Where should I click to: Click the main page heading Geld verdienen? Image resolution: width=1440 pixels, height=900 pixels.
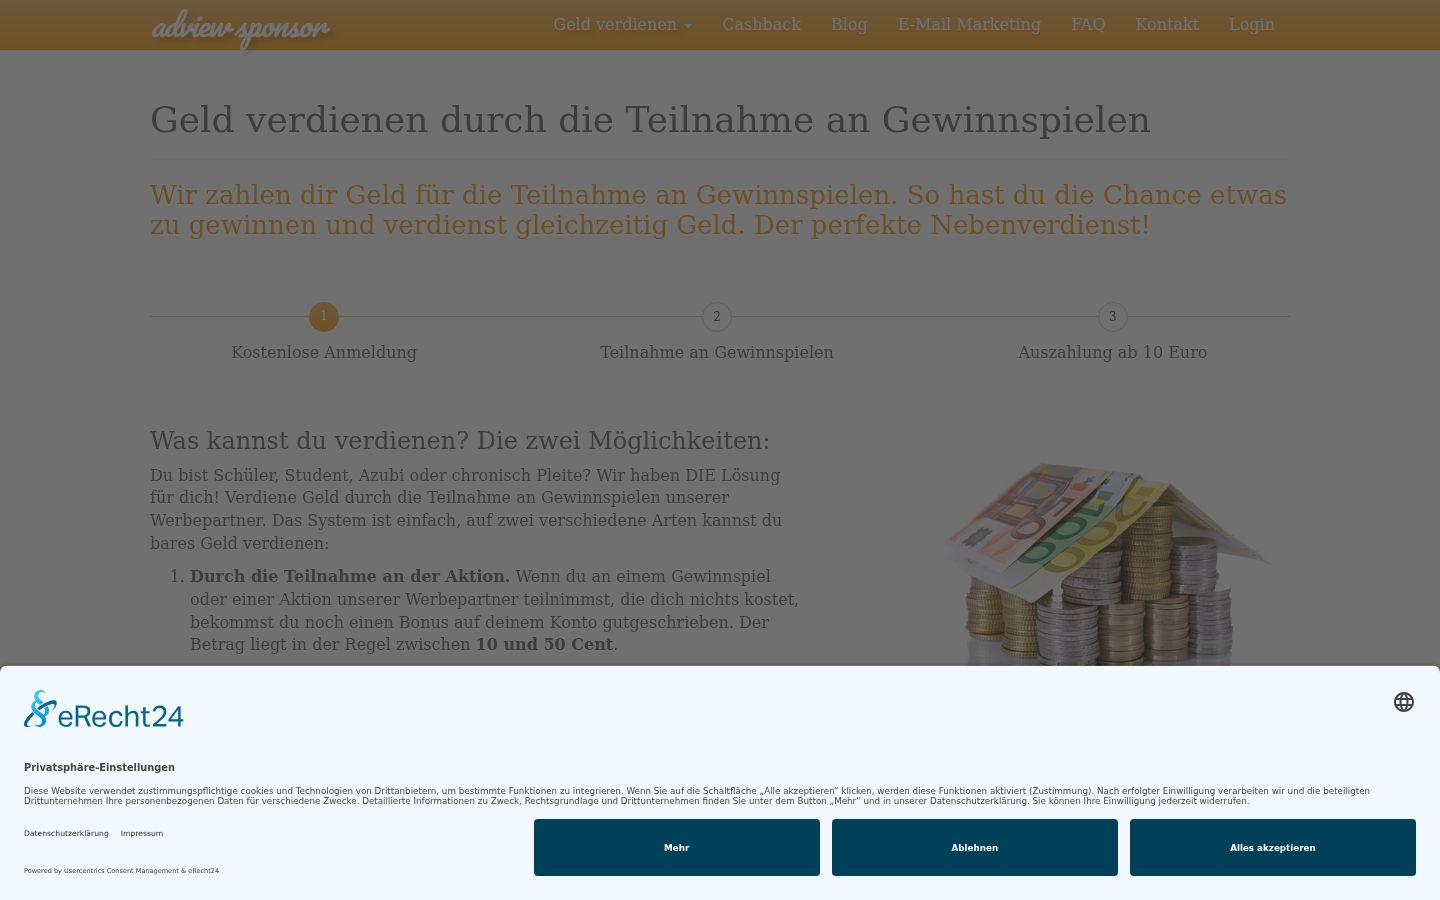650,120
